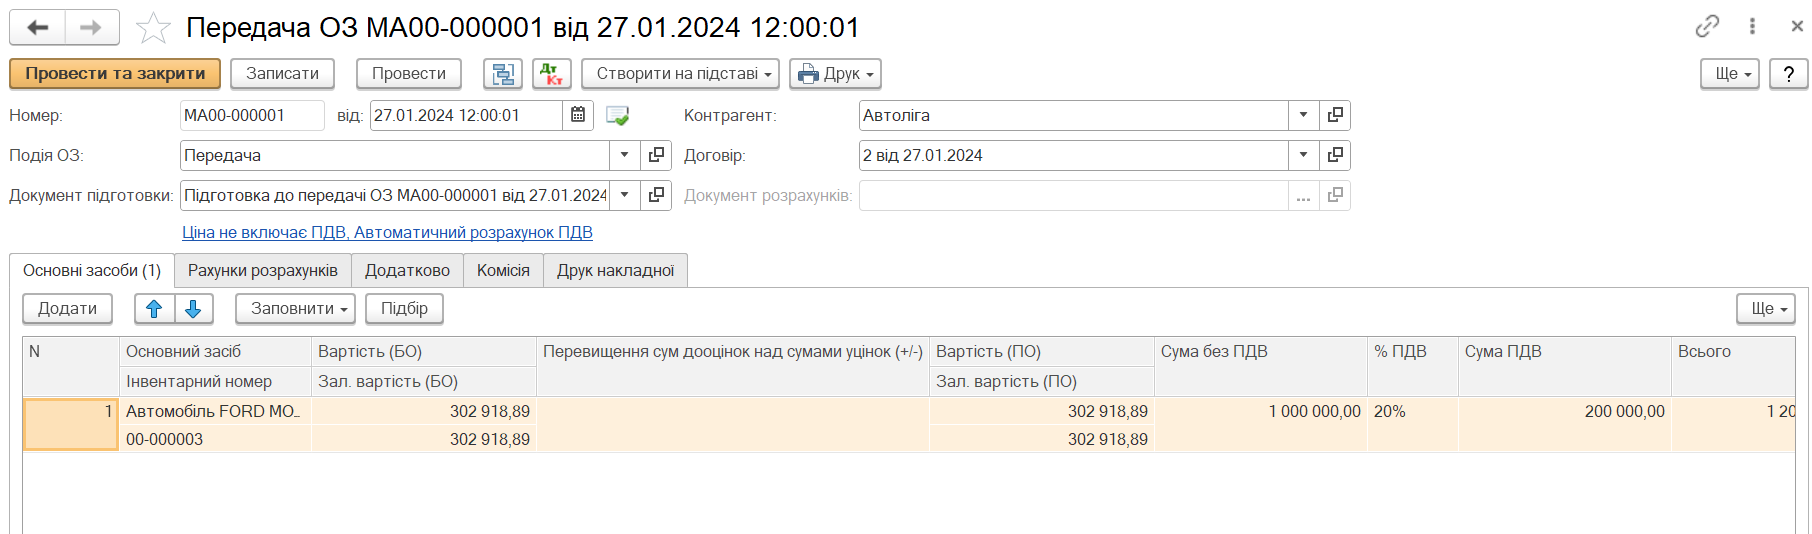Expand the Контрагент dropdown list
The image size is (1812, 534).
tap(1303, 115)
